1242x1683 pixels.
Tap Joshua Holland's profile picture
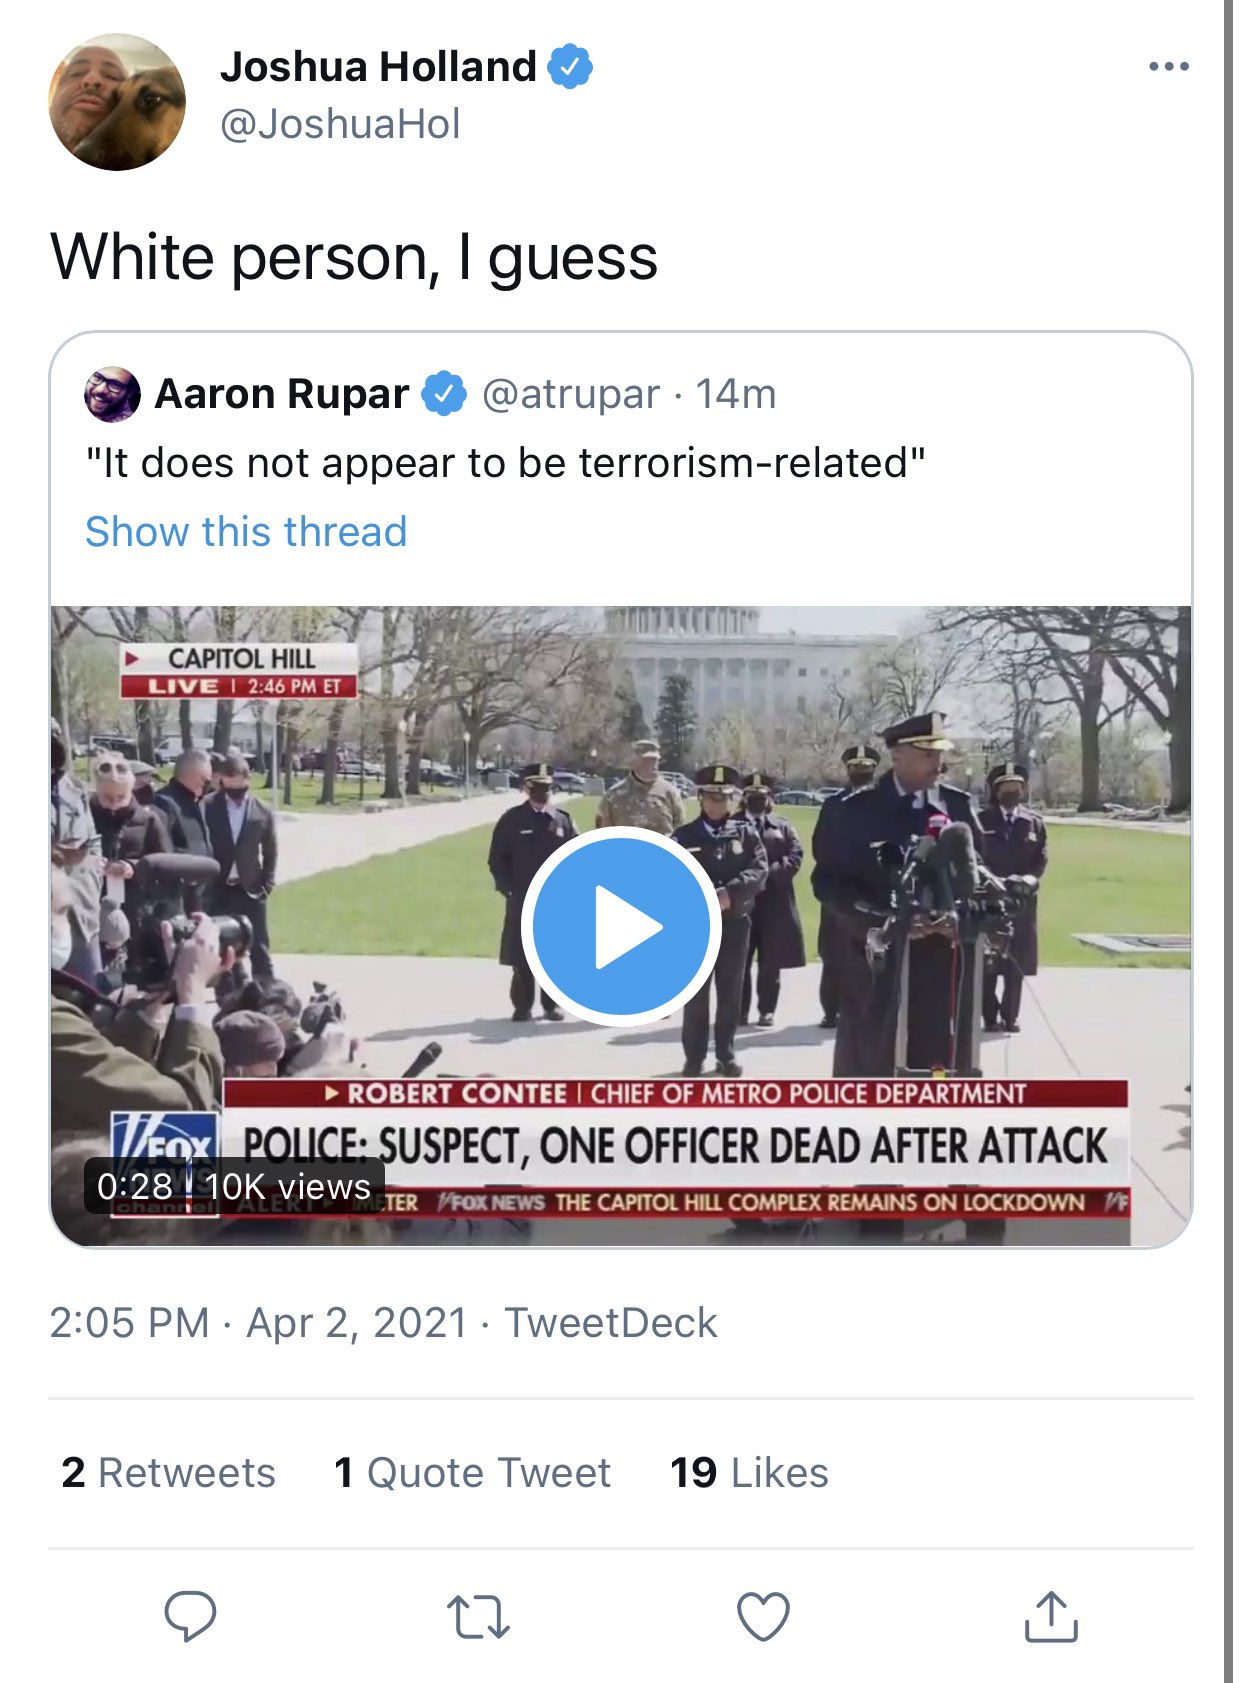(x=117, y=102)
